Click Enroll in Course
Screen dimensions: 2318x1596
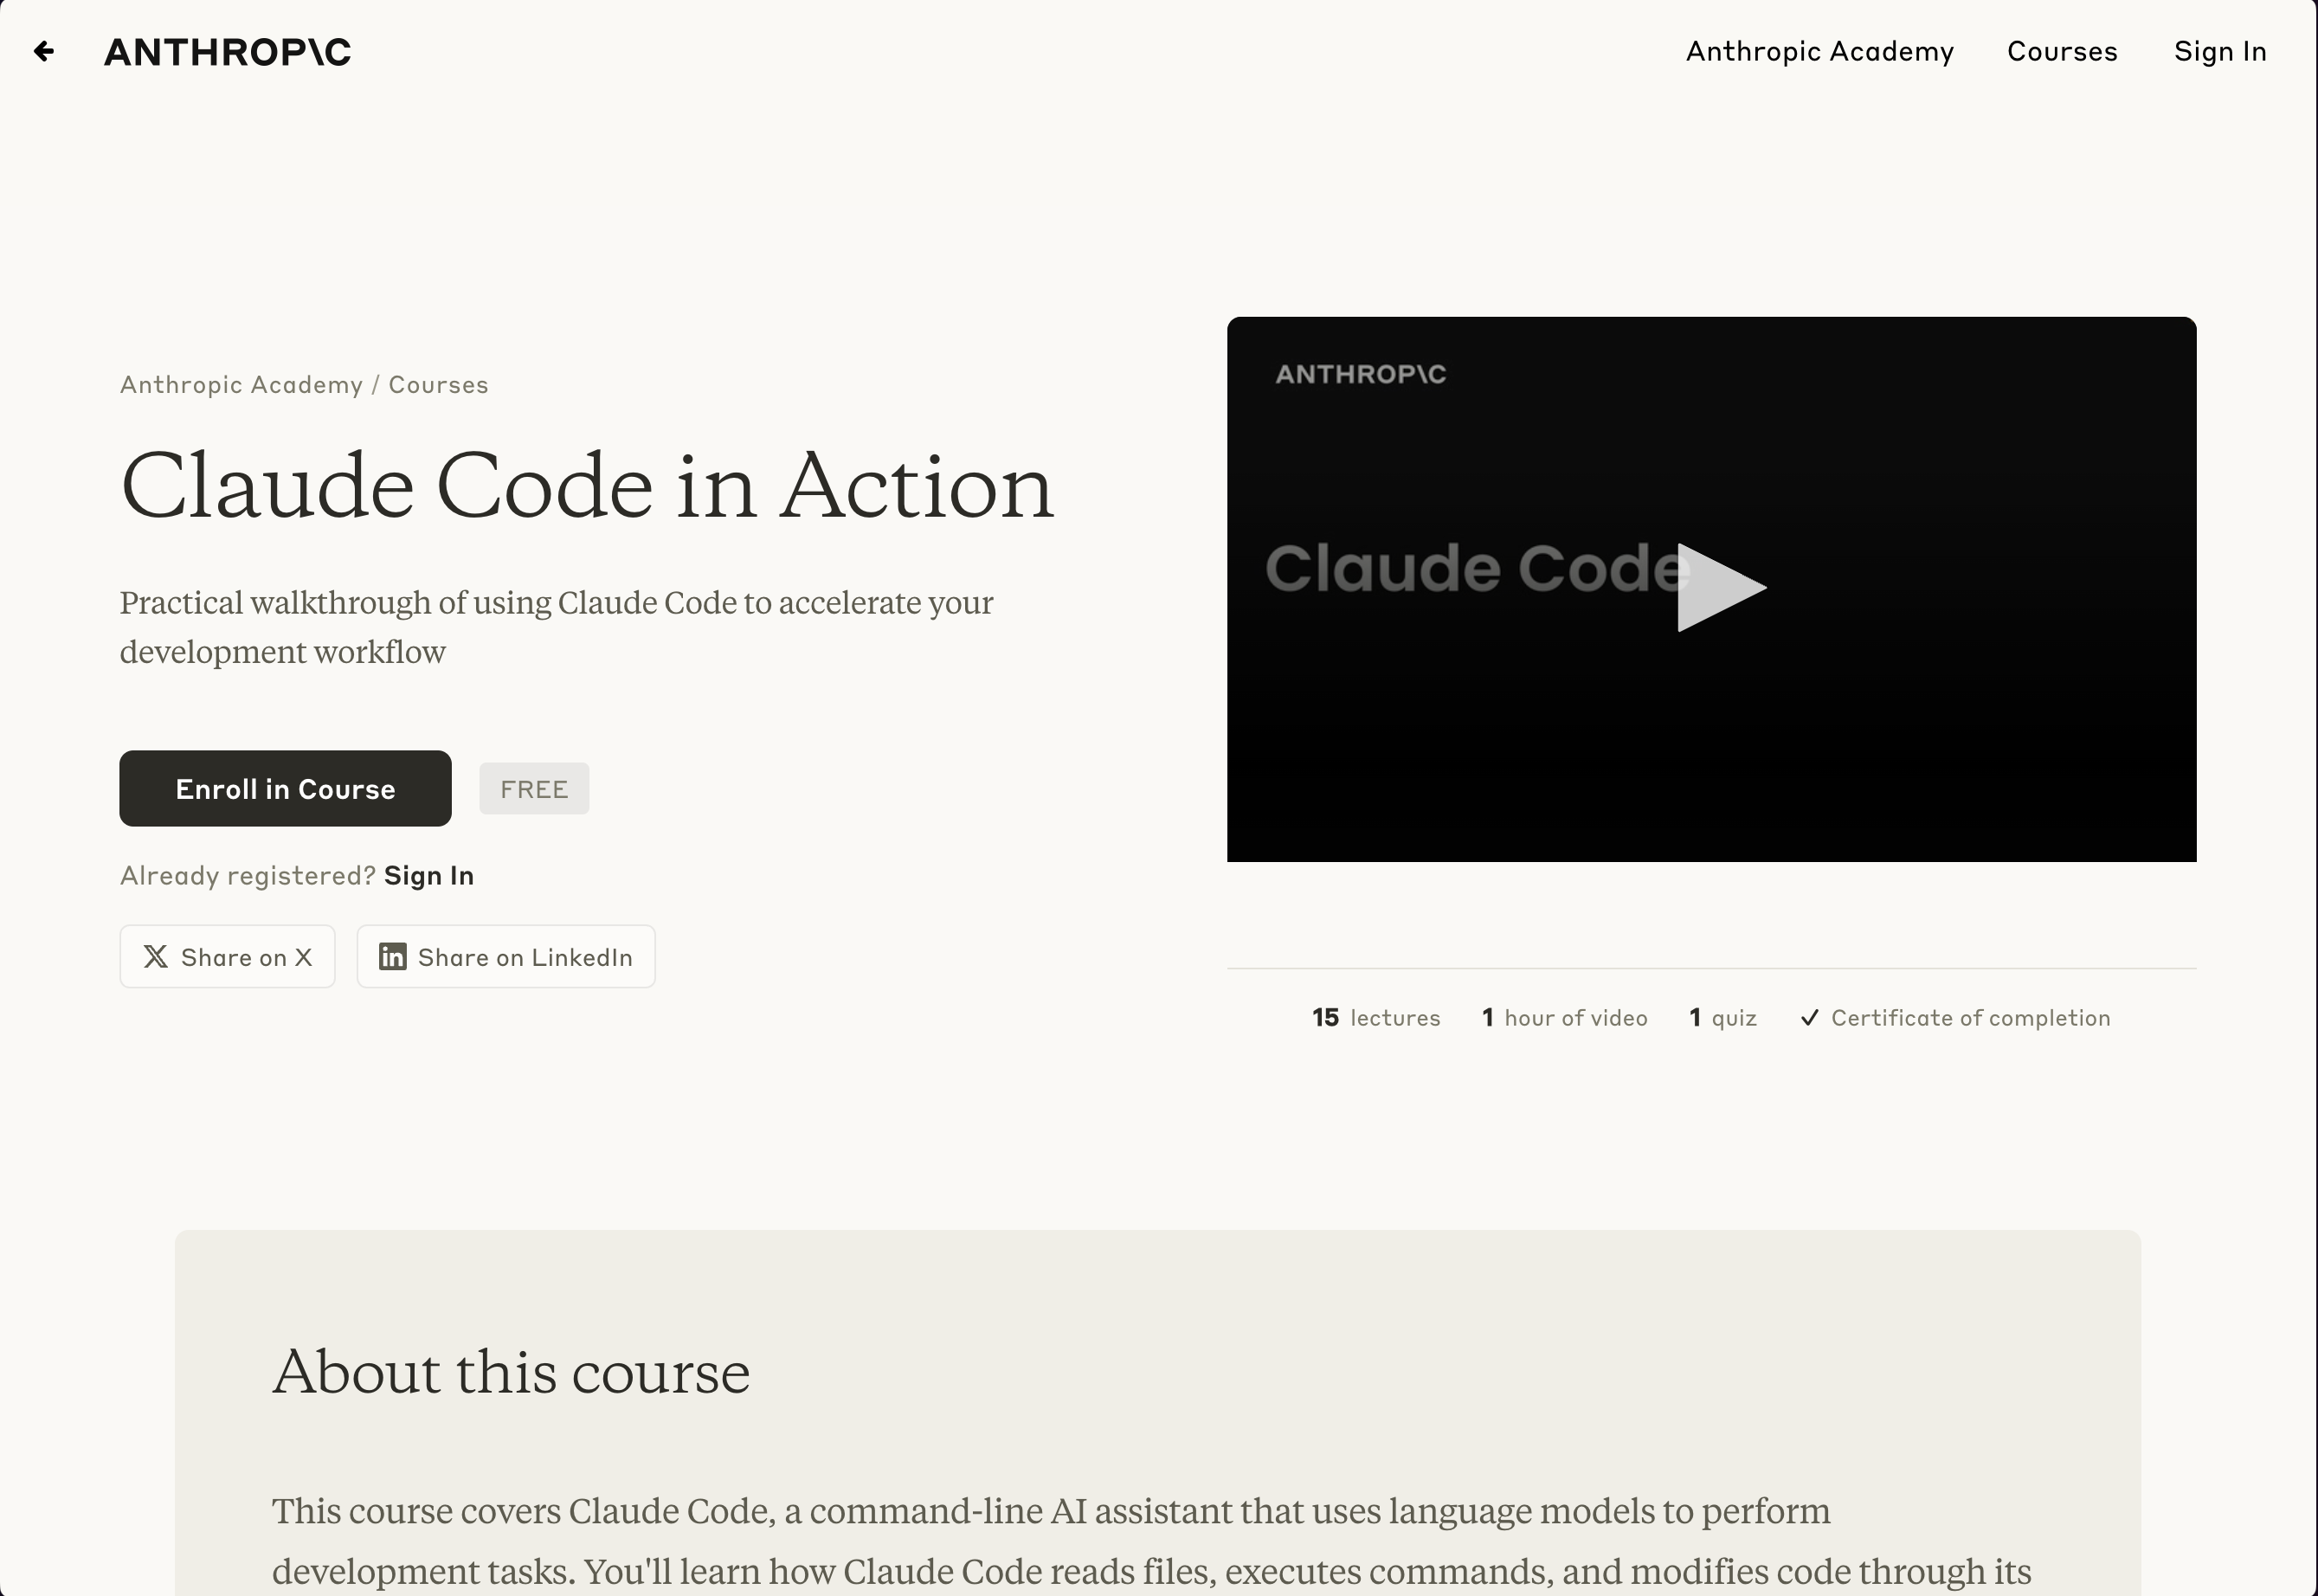point(285,788)
